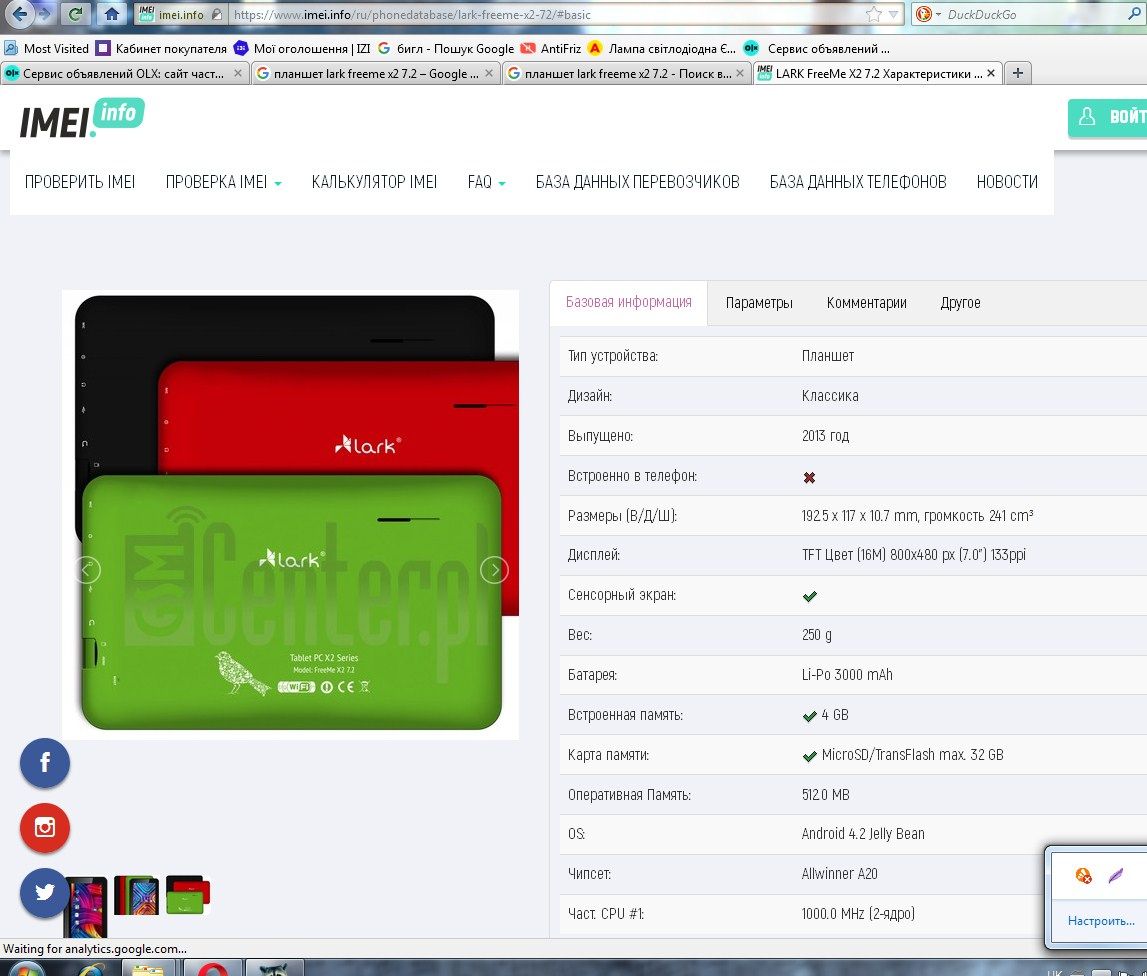Share the page on Twitter

pos(45,893)
